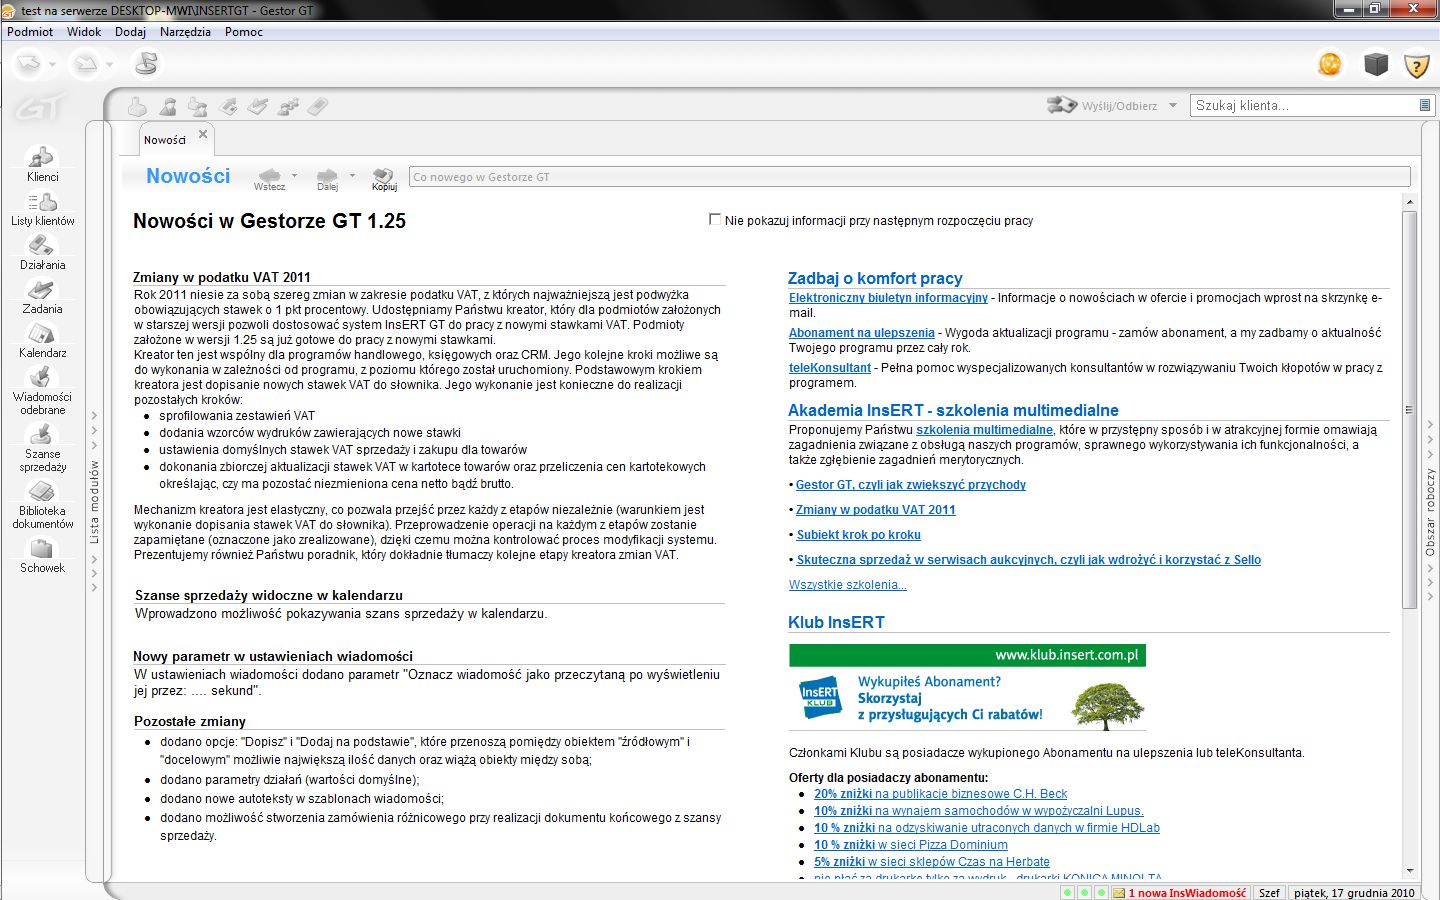Click the paperclip attachment icon in the grey toolbar
The image size is (1440, 900).
point(318,106)
